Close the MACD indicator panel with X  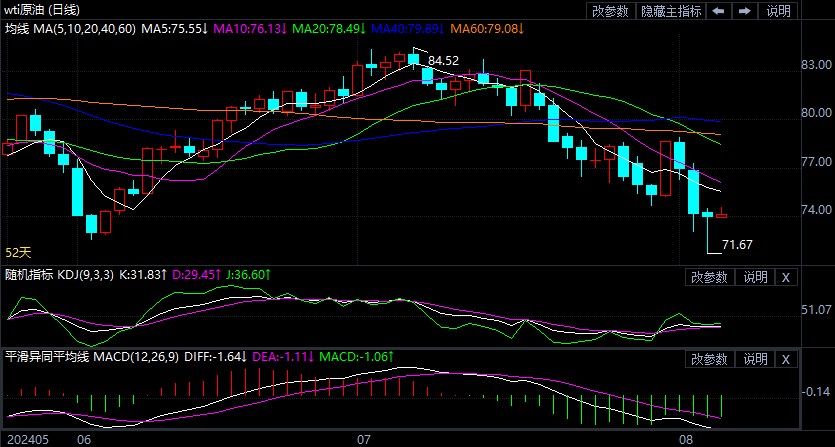[x=786, y=359]
